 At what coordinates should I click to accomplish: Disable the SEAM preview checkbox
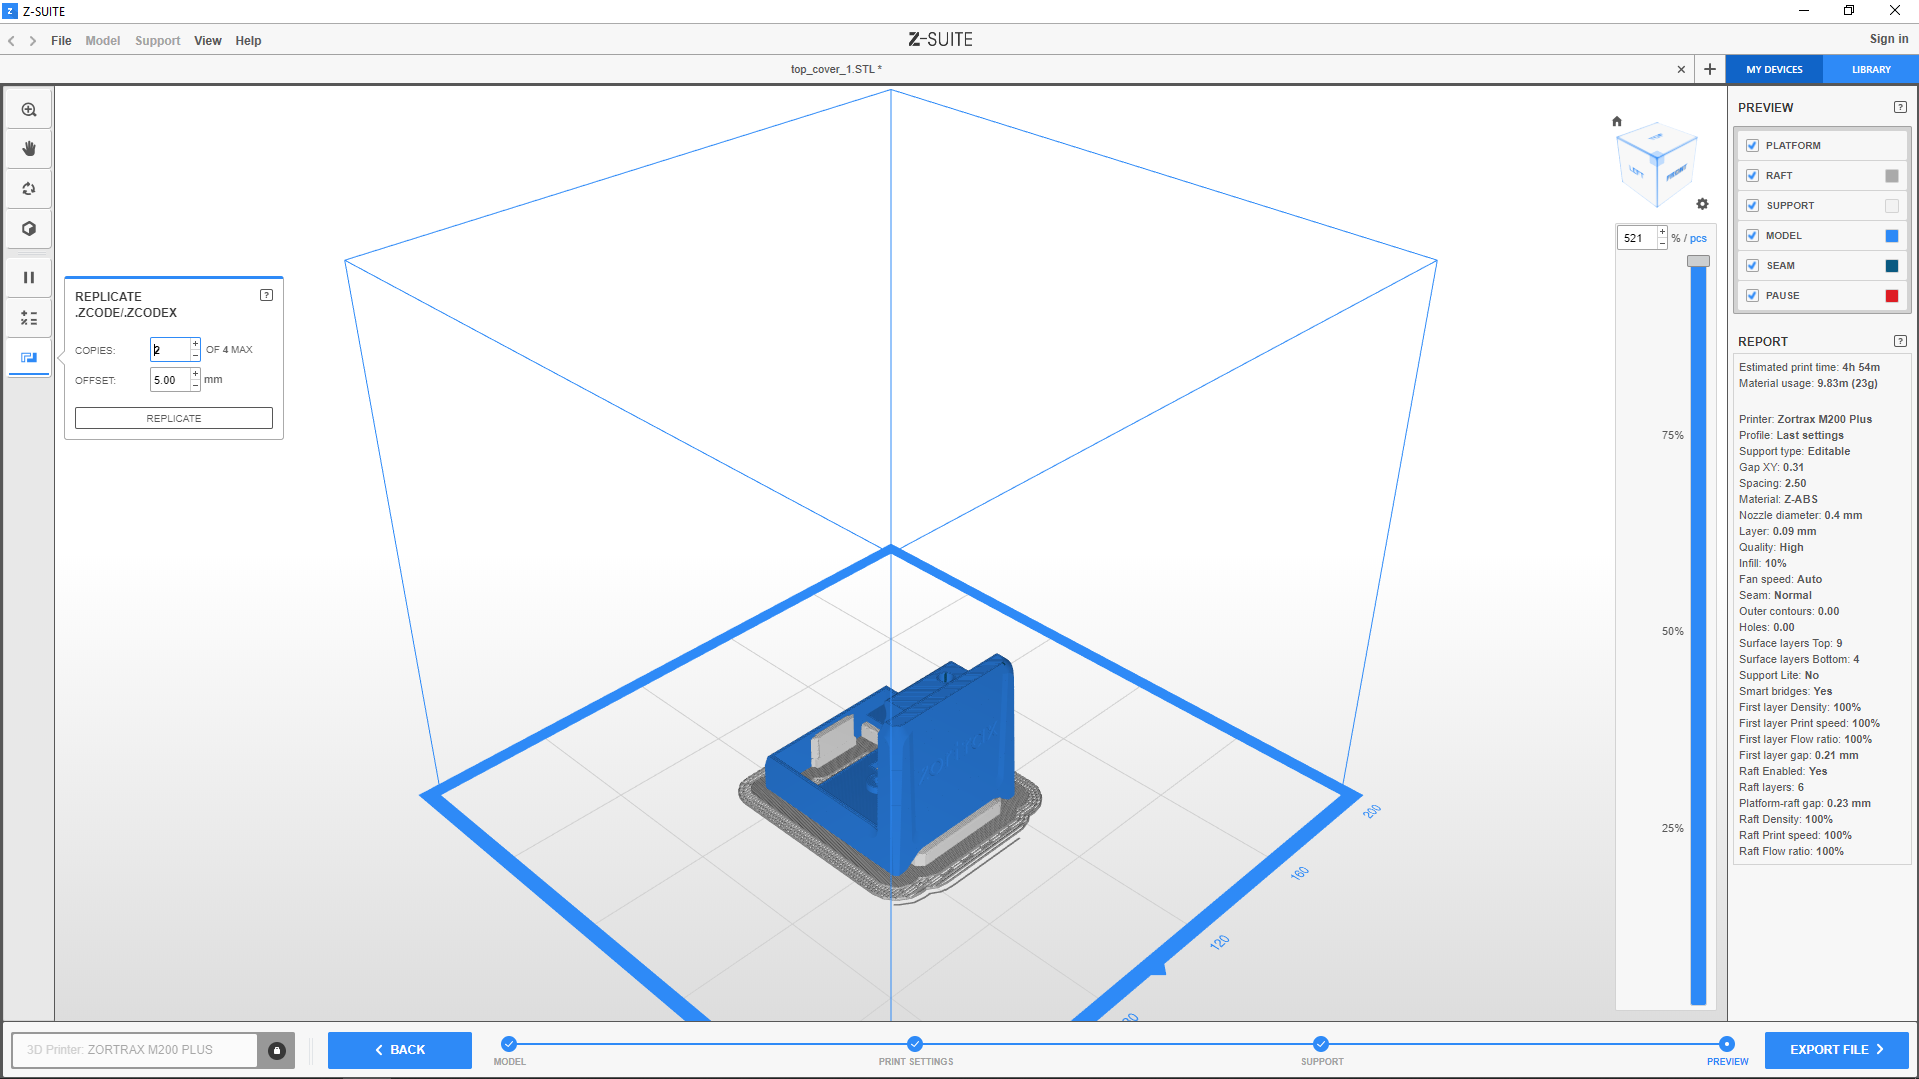coord(1752,266)
